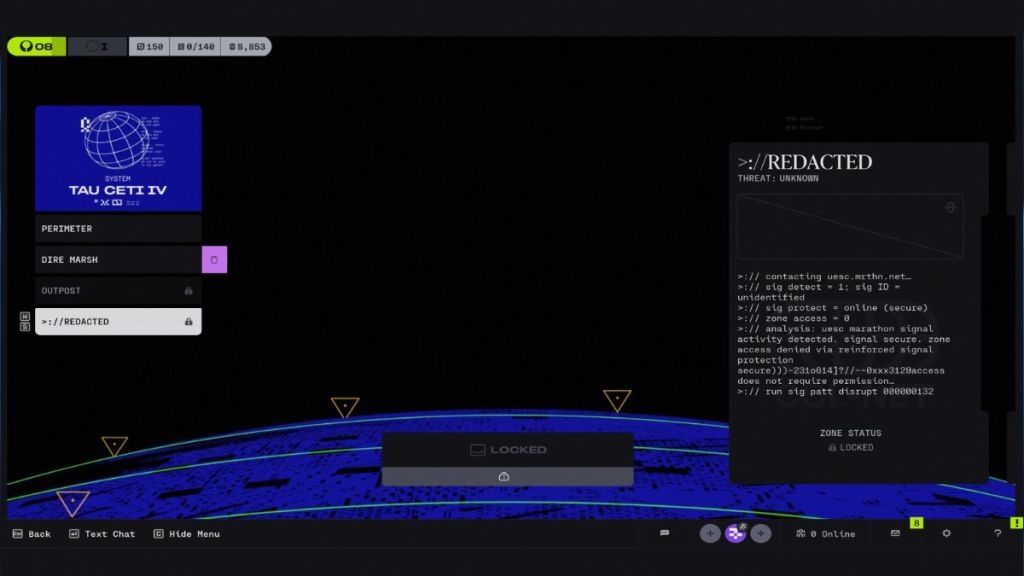This screenshot has width=1024, height=576.
Task: Open the text chat speech bubble icon
Action: coord(665,533)
